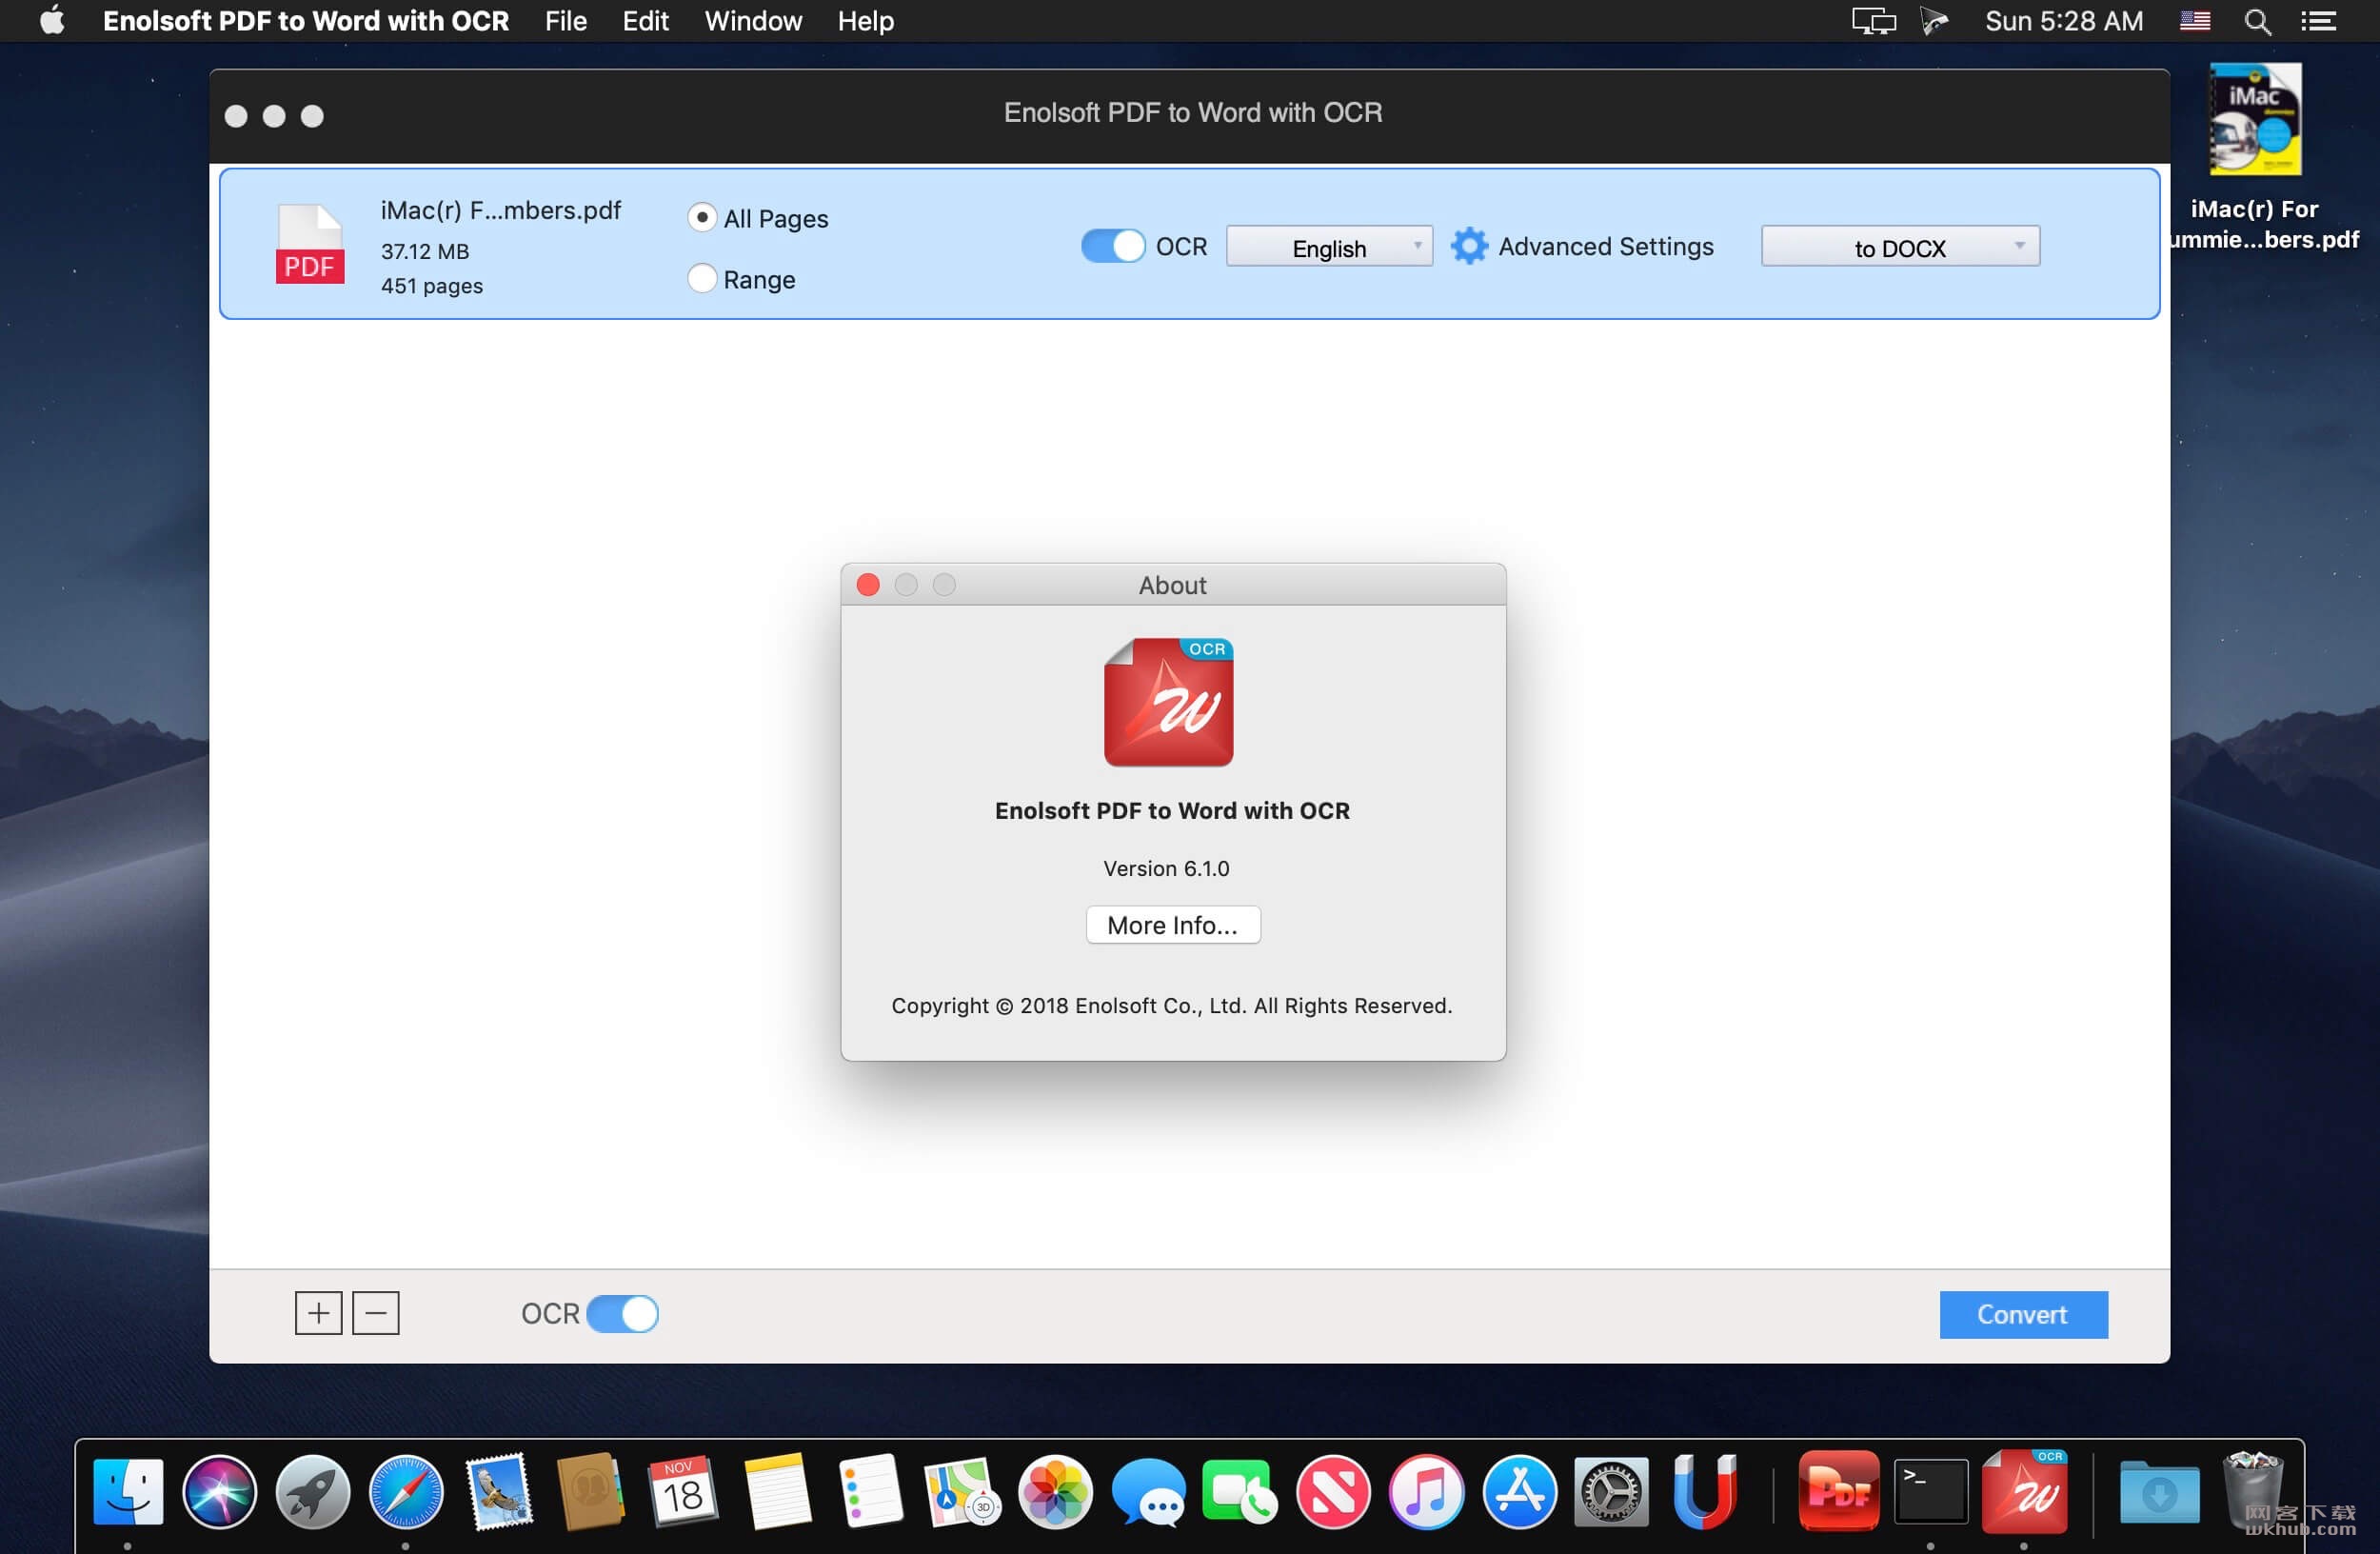The image size is (2380, 1554).
Task: Click Version 6.1.0 text in About
Action: tap(1166, 868)
